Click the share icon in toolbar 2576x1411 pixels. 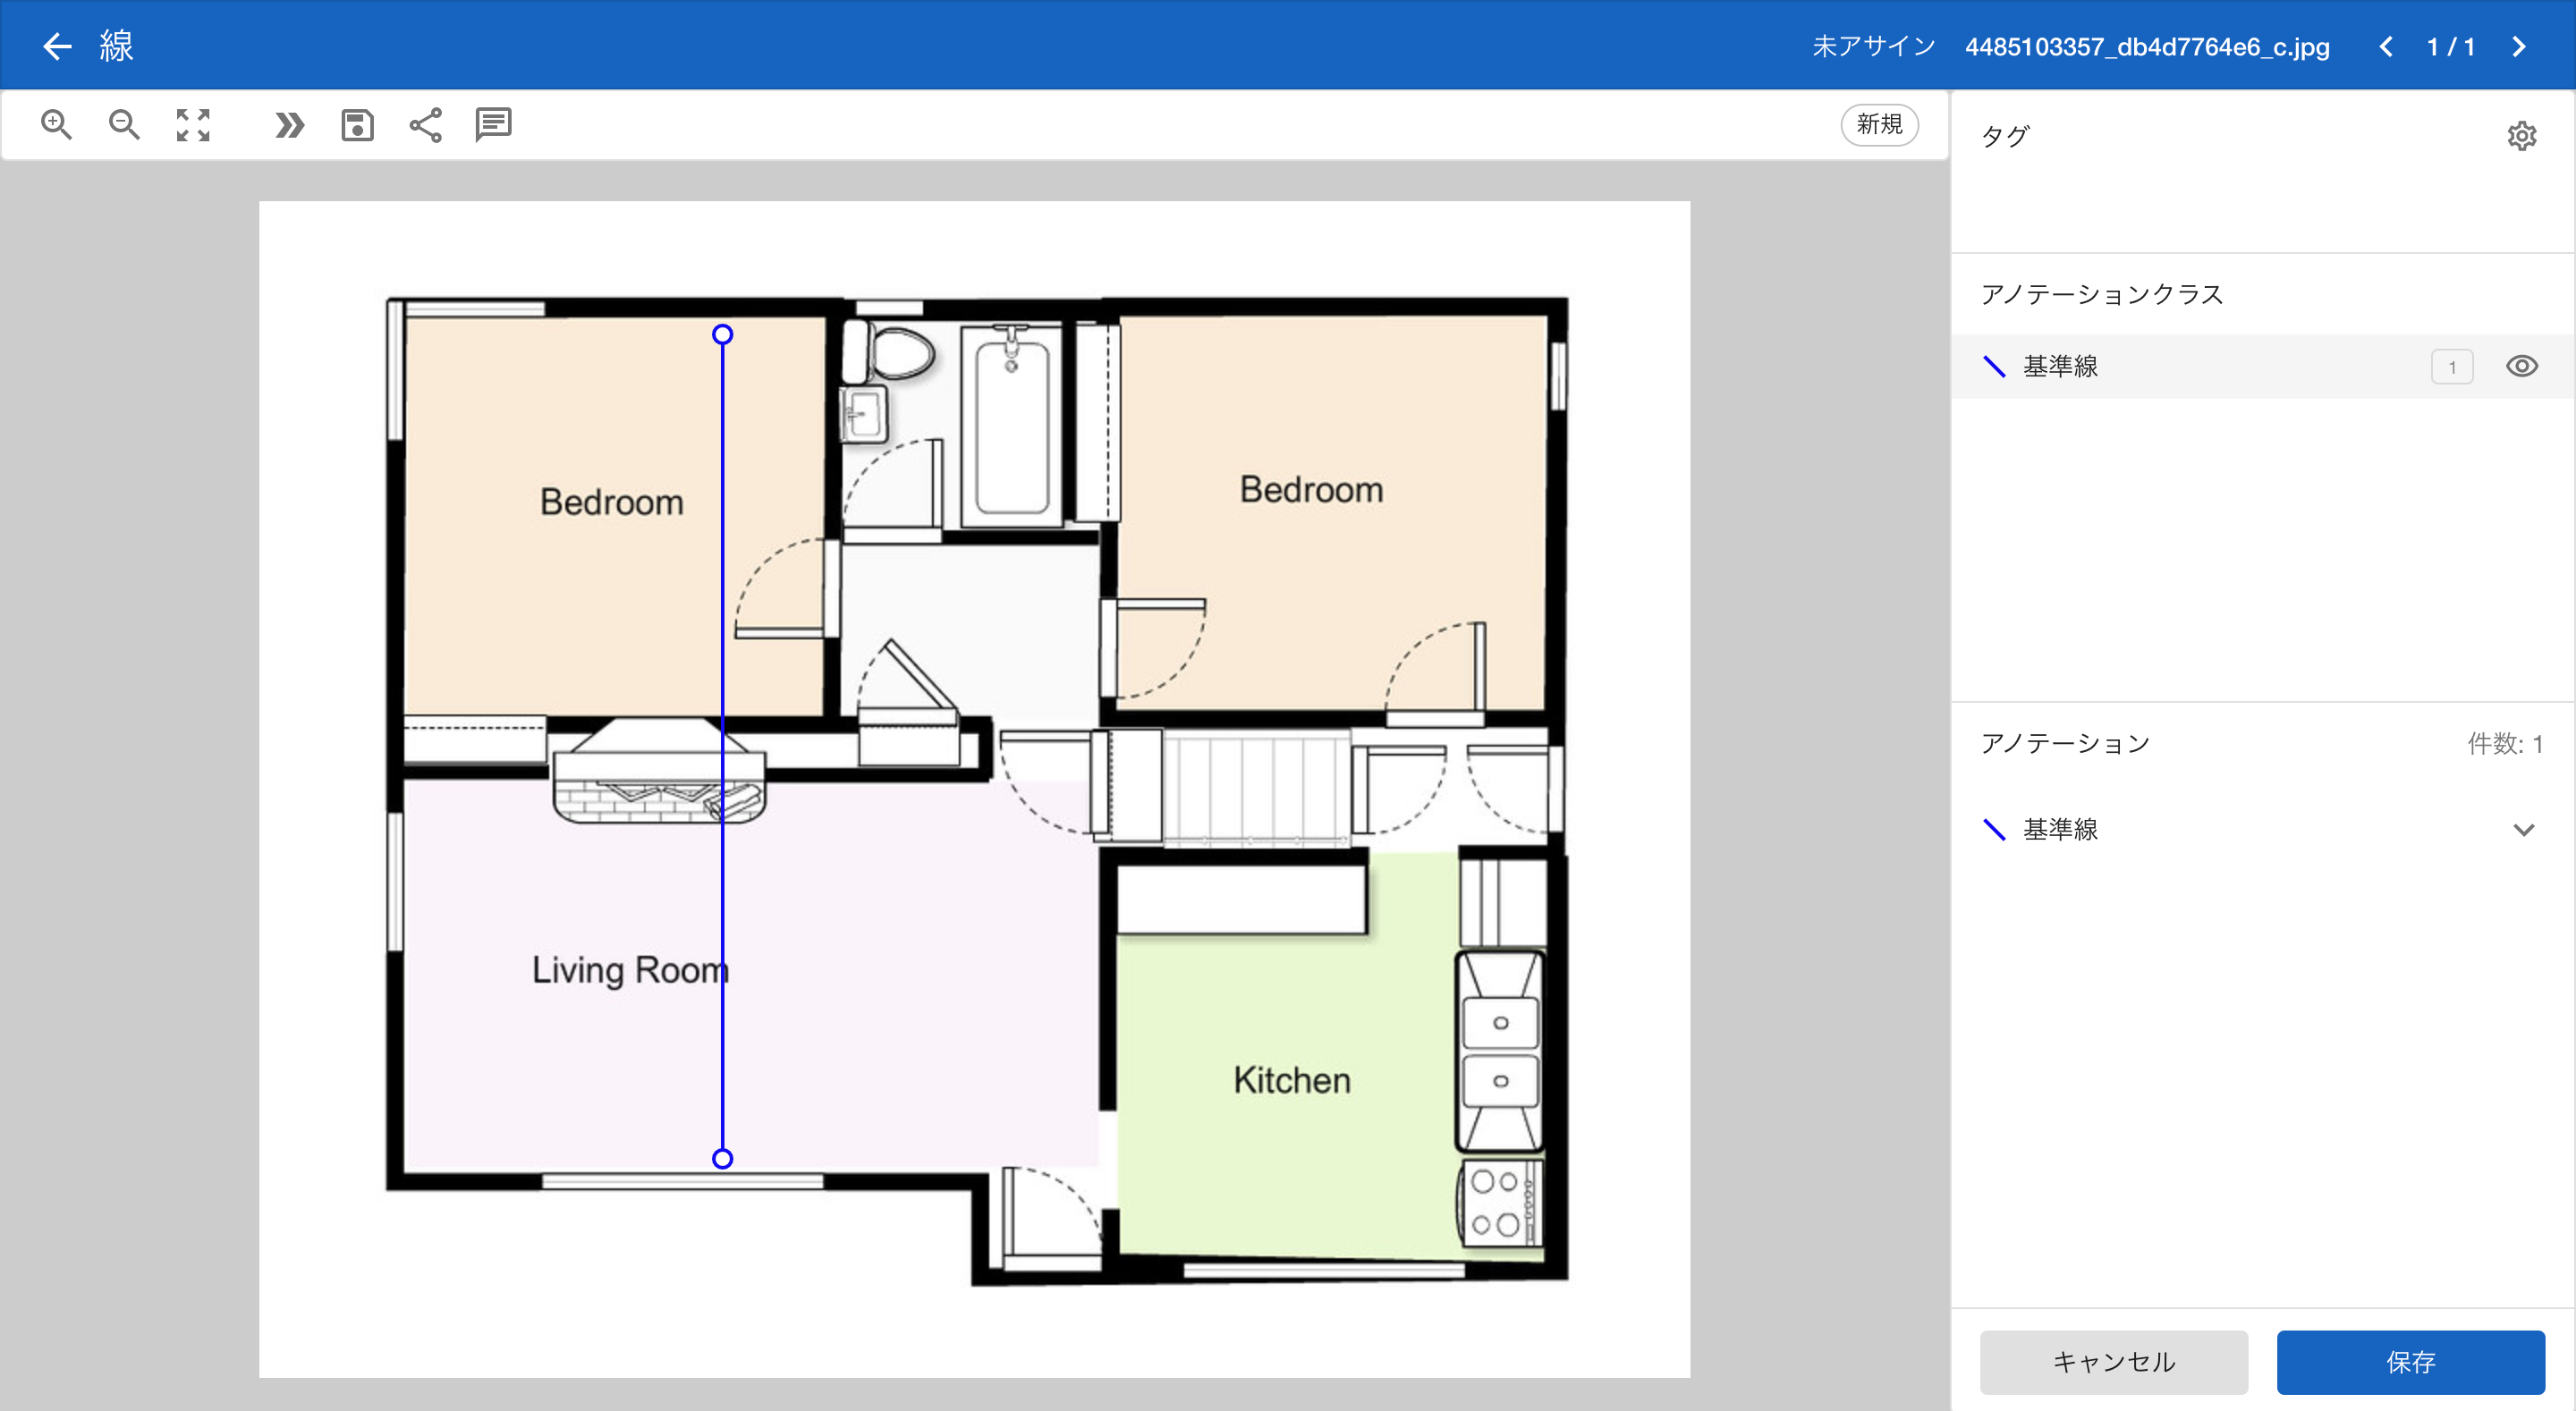point(426,125)
